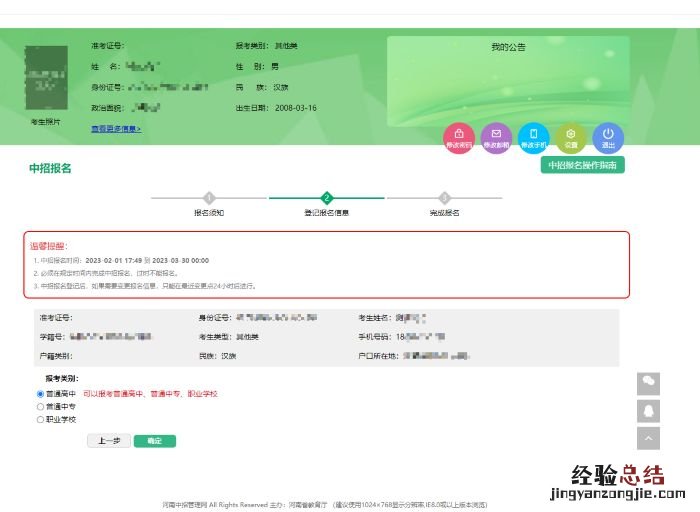Click step 3 完成报名 in progress bar

[x=444, y=198]
